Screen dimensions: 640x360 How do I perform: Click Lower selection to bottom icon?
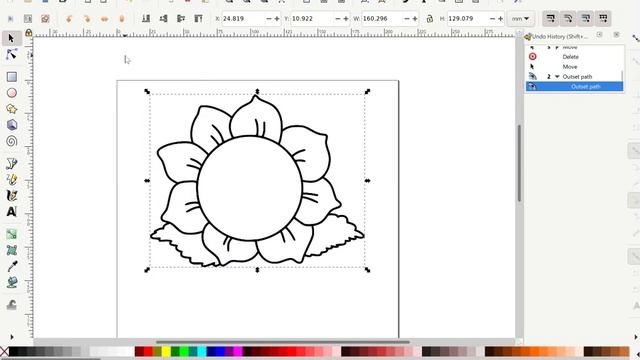pyautogui.click(x=146, y=18)
